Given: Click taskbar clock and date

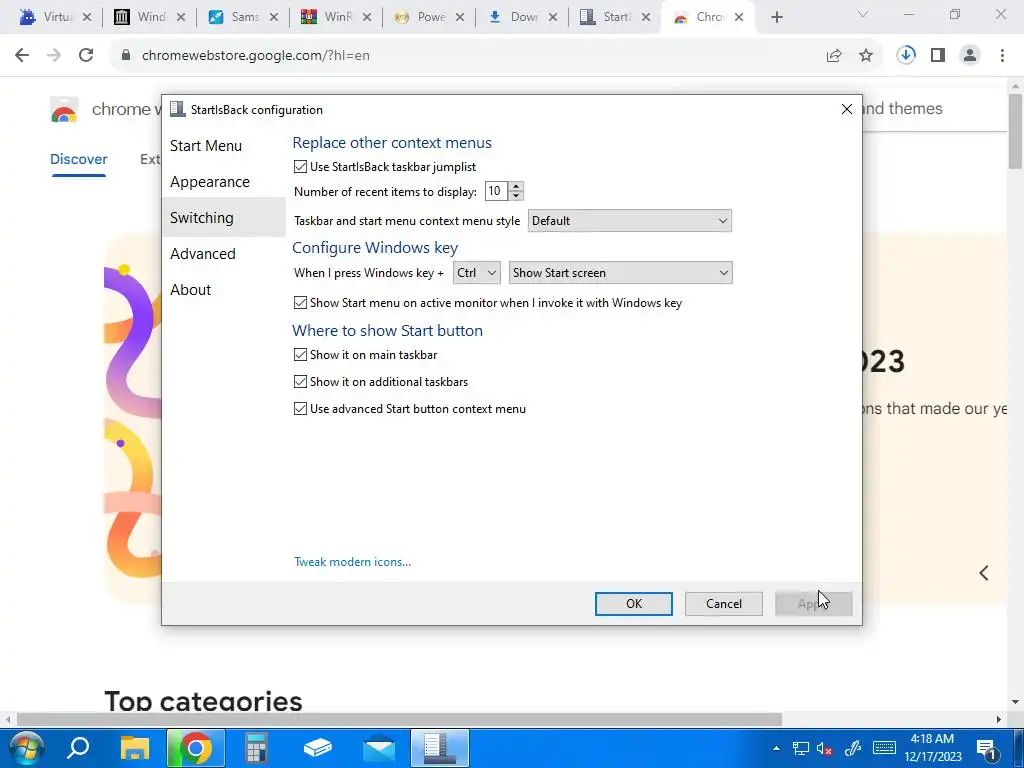Looking at the screenshot, I should point(933,748).
